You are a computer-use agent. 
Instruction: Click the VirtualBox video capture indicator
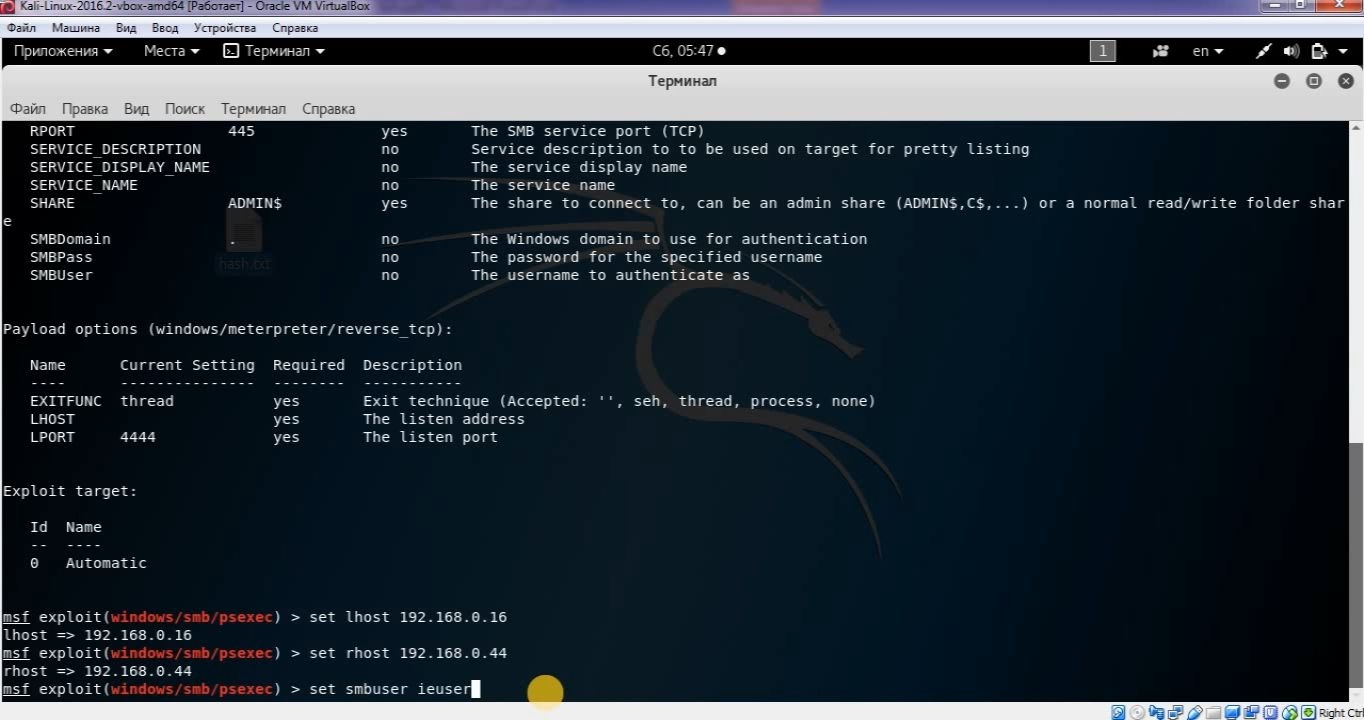(1252, 713)
